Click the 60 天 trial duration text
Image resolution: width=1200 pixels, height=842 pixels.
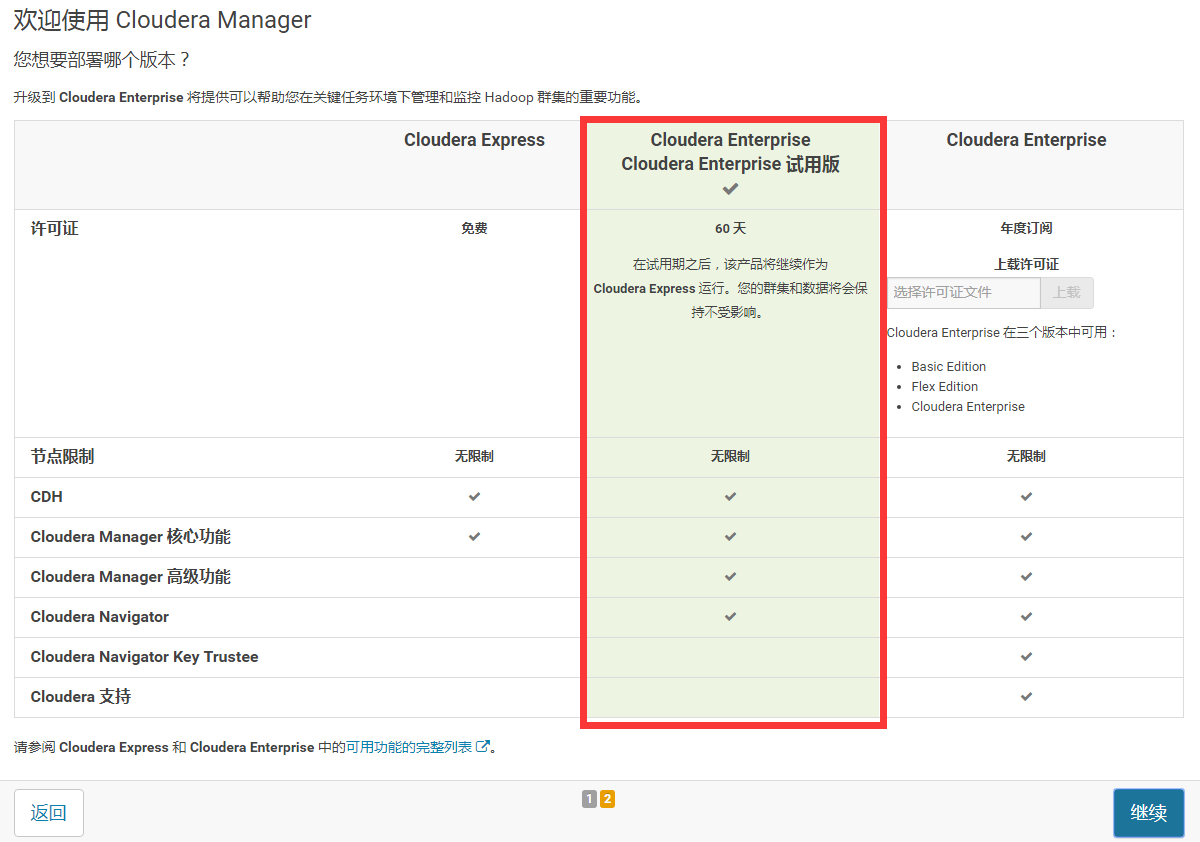coord(730,229)
